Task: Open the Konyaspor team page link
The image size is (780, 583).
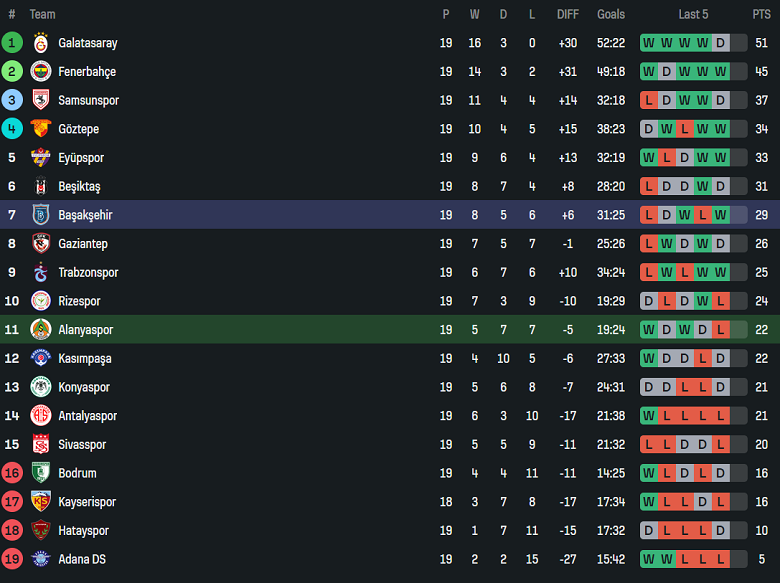Action: 84,387
